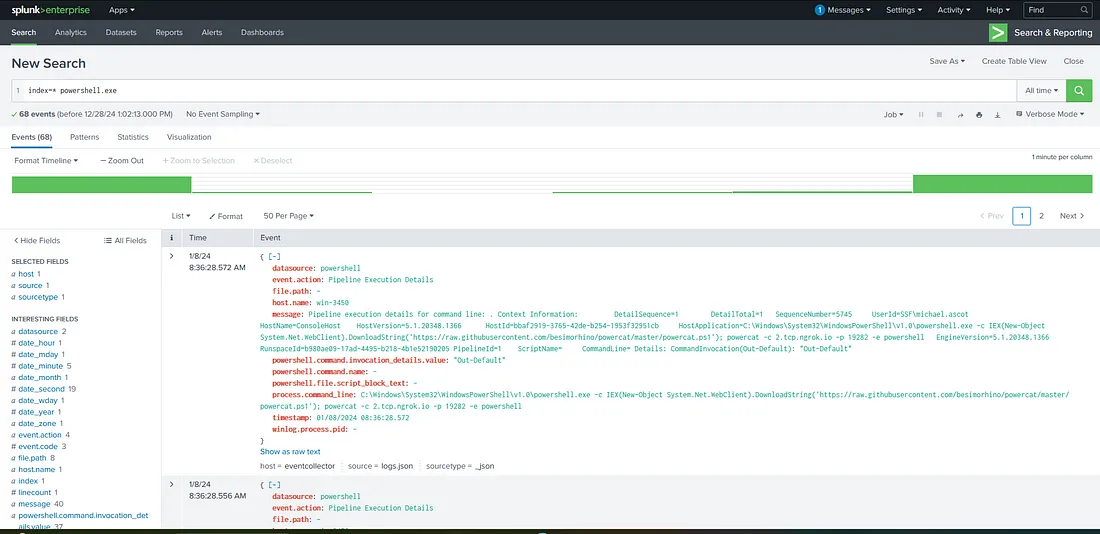
Task: Collapse second event JSON with [-]
Action: [274, 485]
